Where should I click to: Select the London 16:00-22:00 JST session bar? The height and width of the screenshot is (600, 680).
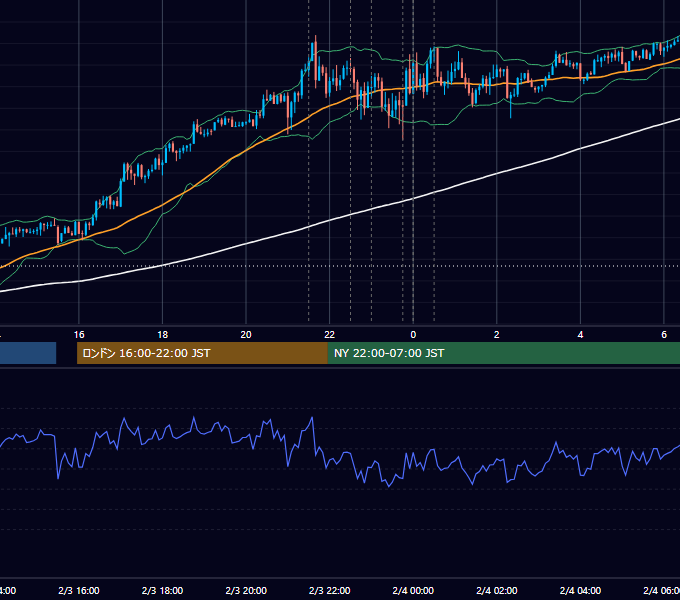[x=202, y=353]
